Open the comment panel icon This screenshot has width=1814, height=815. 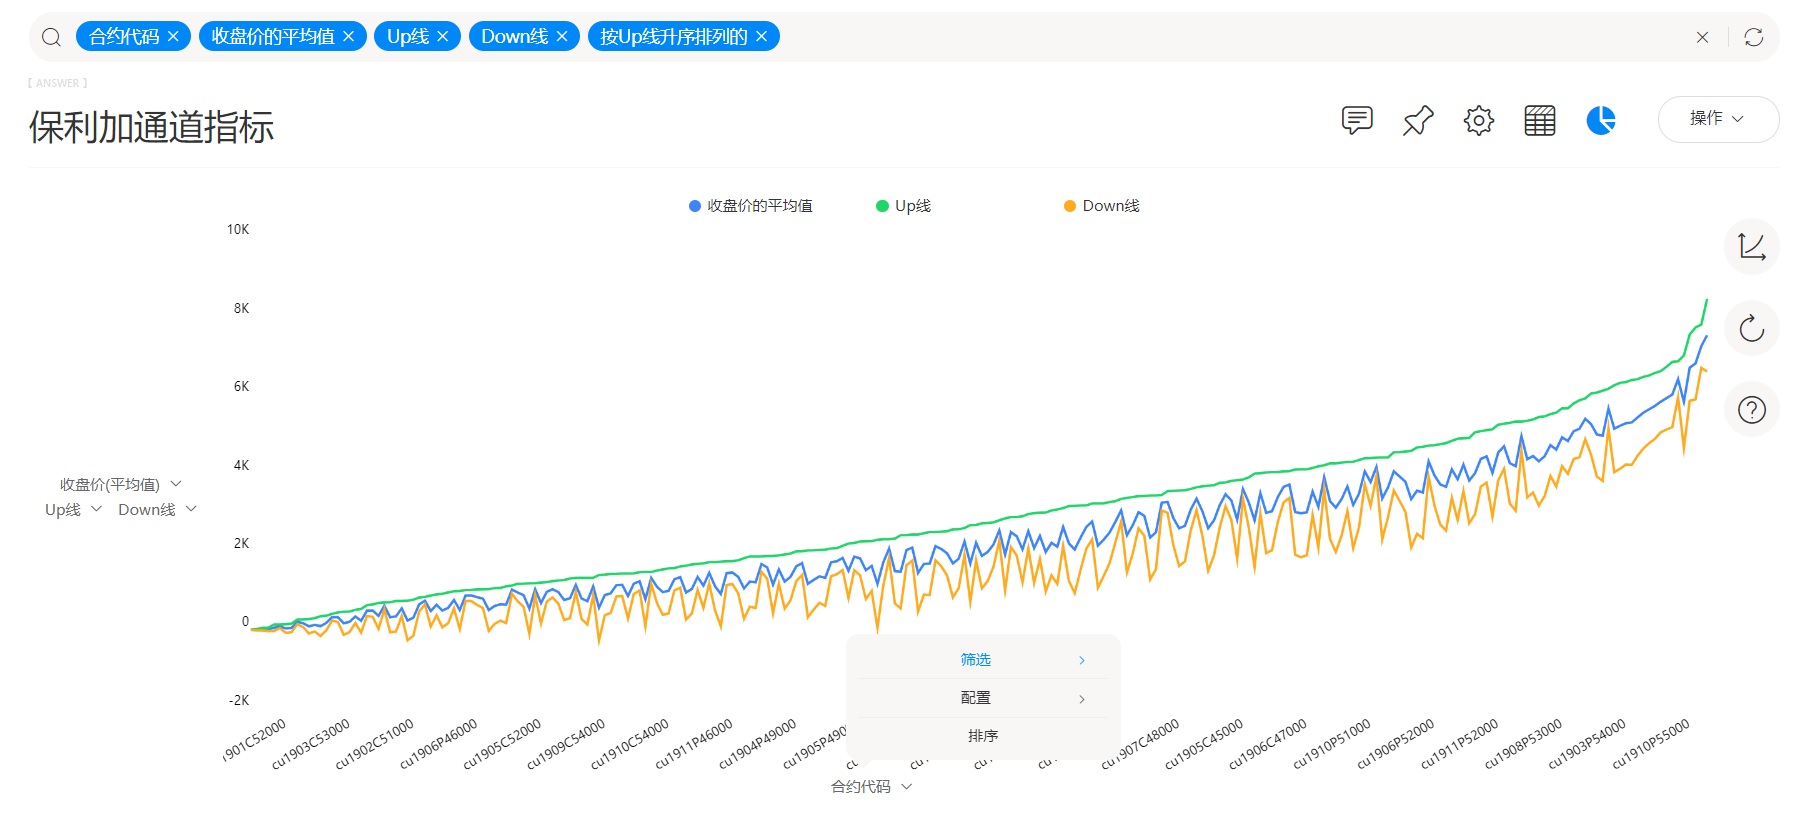click(x=1357, y=120)
